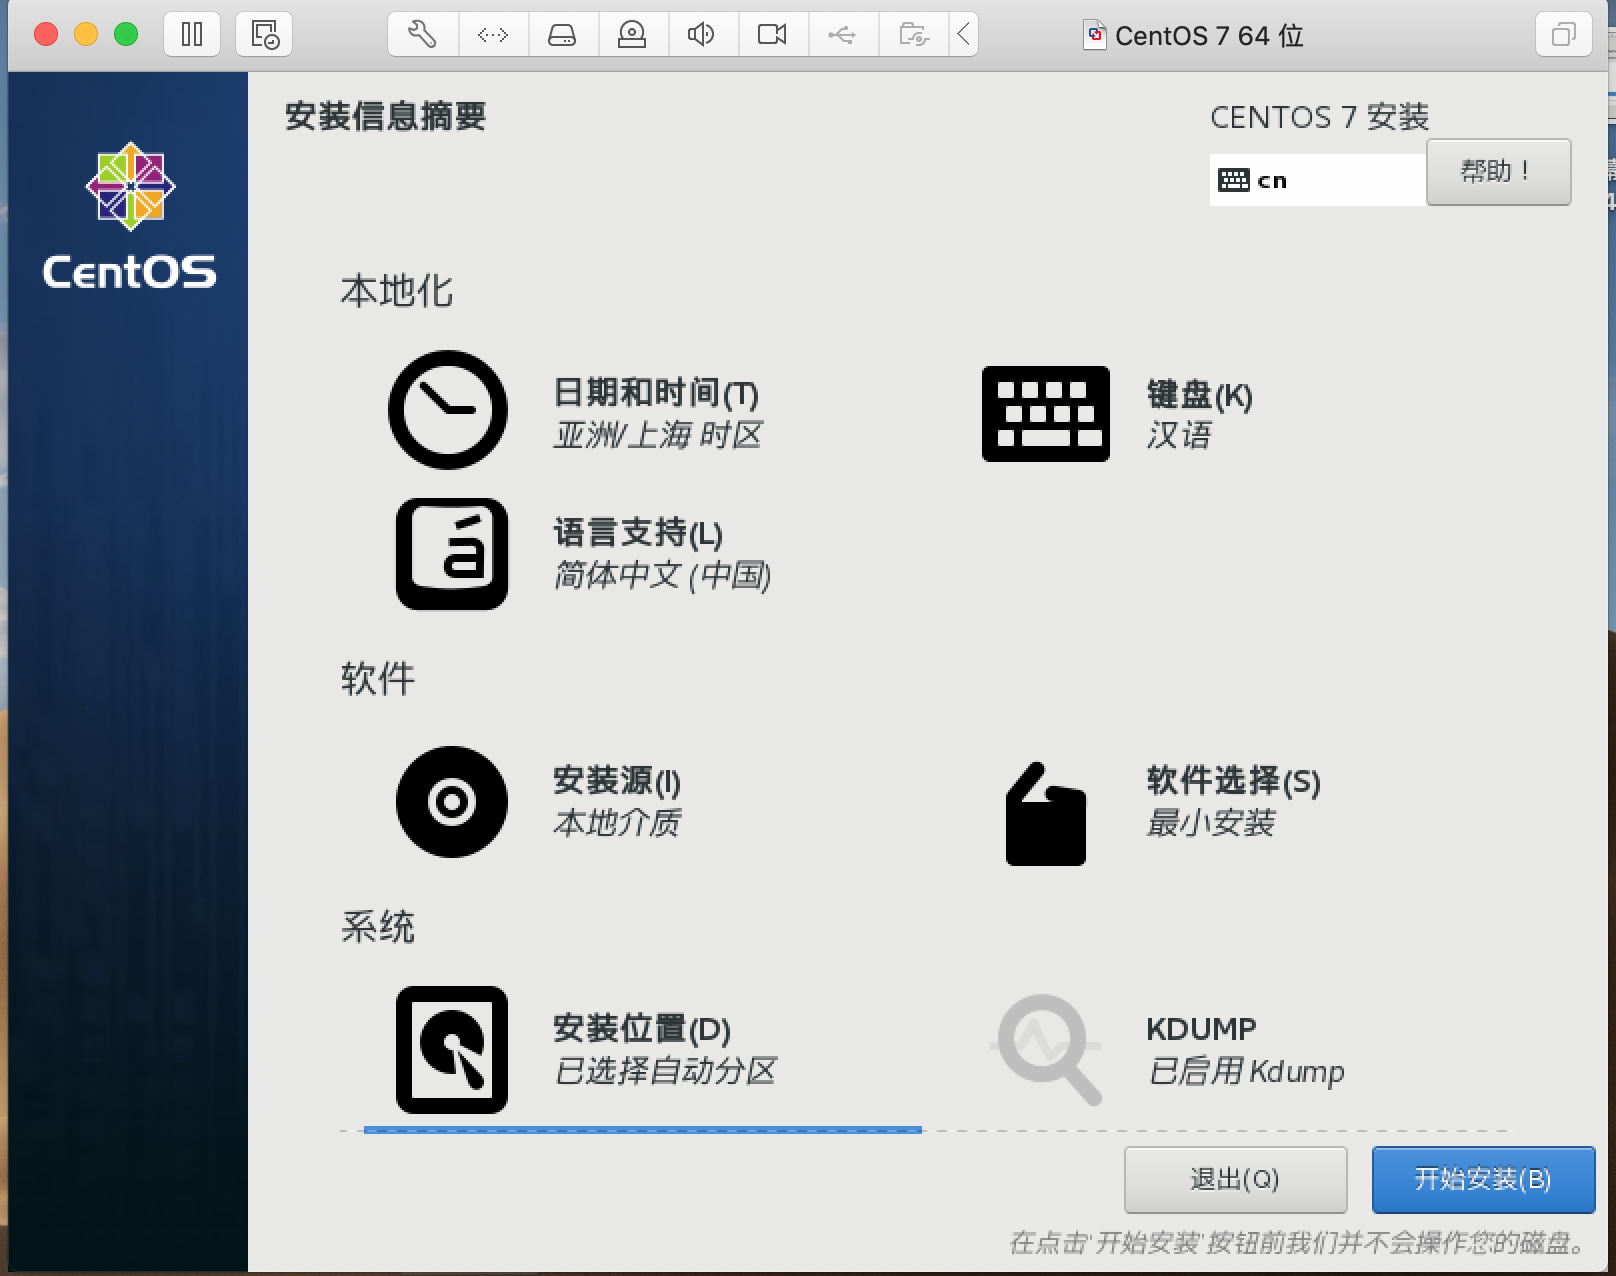Viewport: 1616px width, 1276px height.
Task: Click the 帮助 help button
Action: coord(1497,172)
